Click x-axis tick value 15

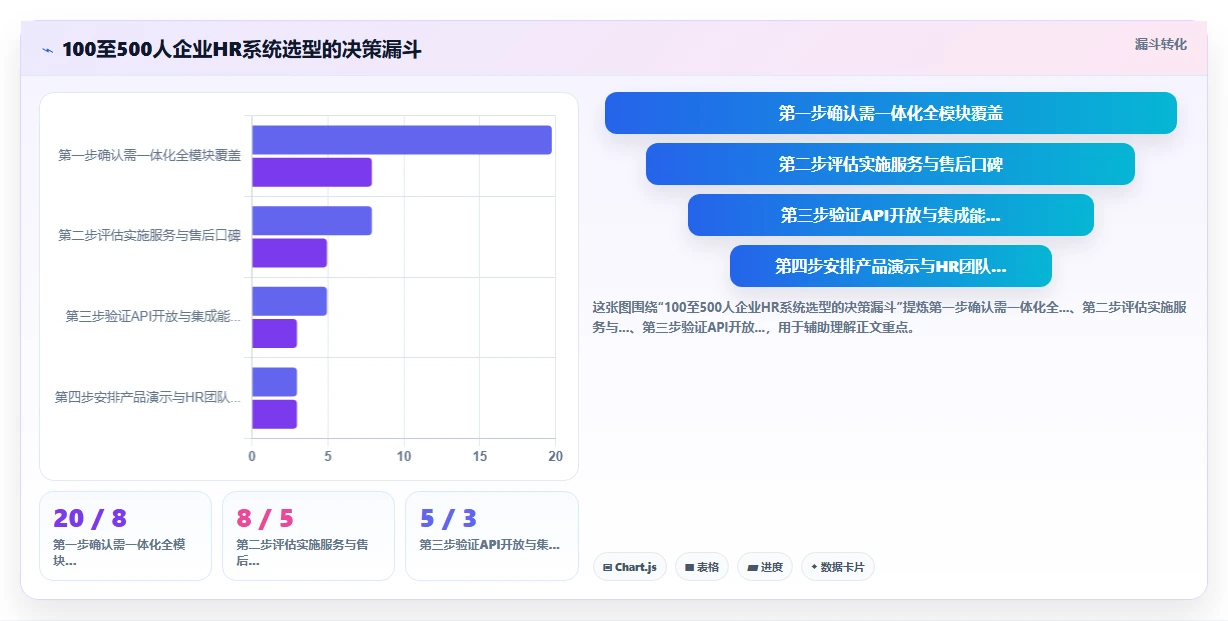[480, 456]
